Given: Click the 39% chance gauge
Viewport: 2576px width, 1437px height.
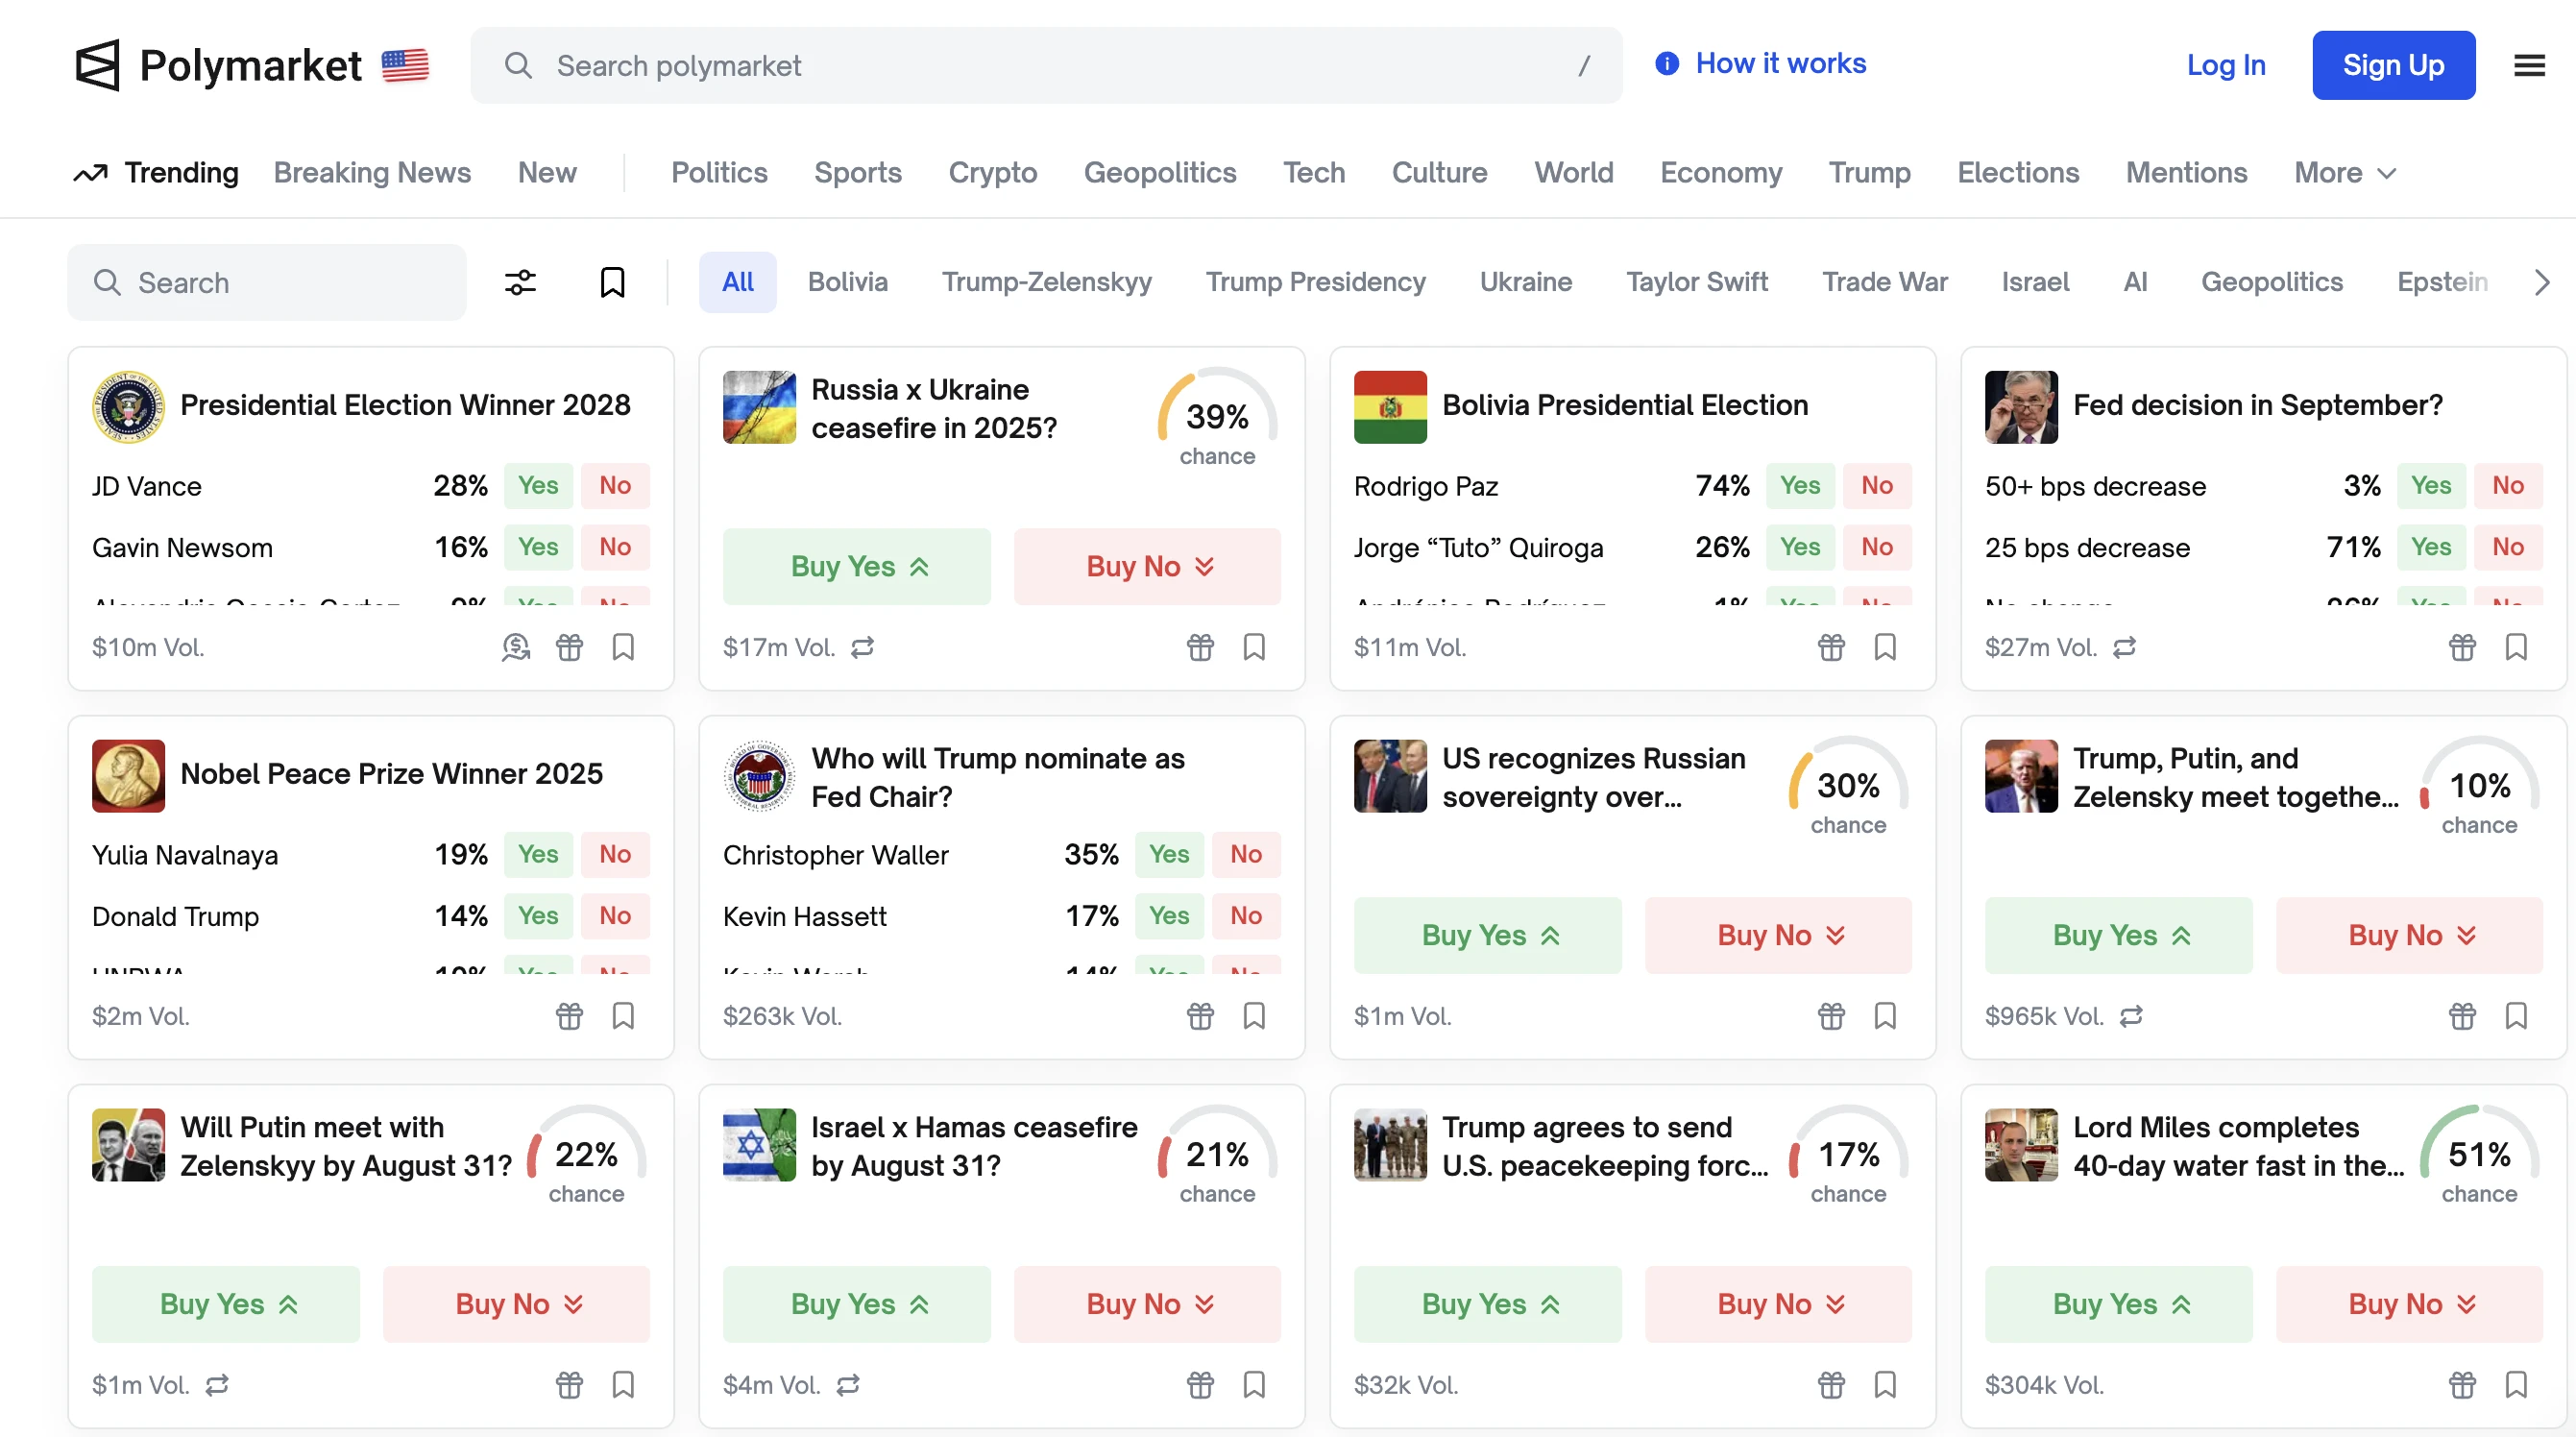Looking at the screenshot, I should [1217, 418].
